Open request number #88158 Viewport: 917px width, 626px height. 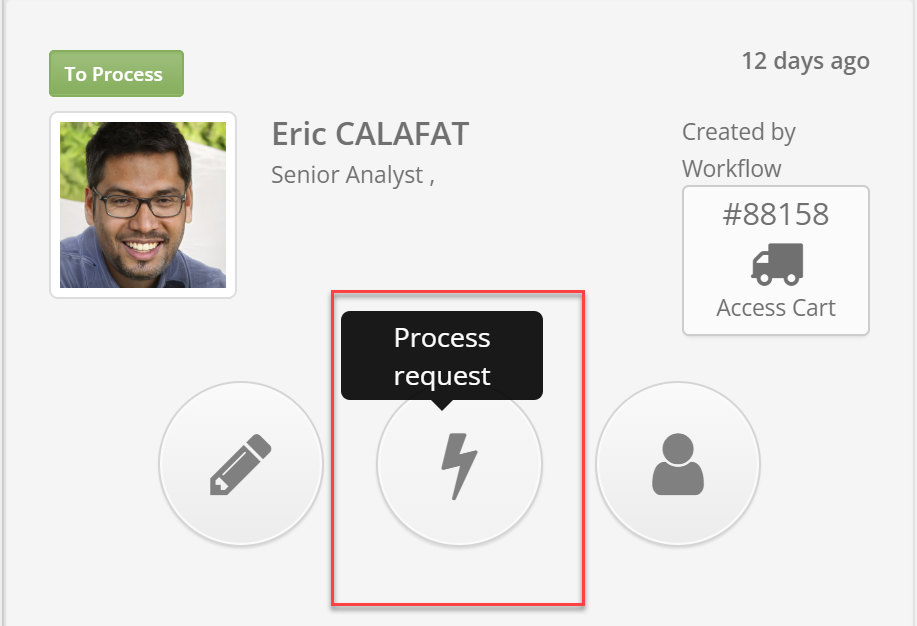pyautogui.click(x=776, y=214)
